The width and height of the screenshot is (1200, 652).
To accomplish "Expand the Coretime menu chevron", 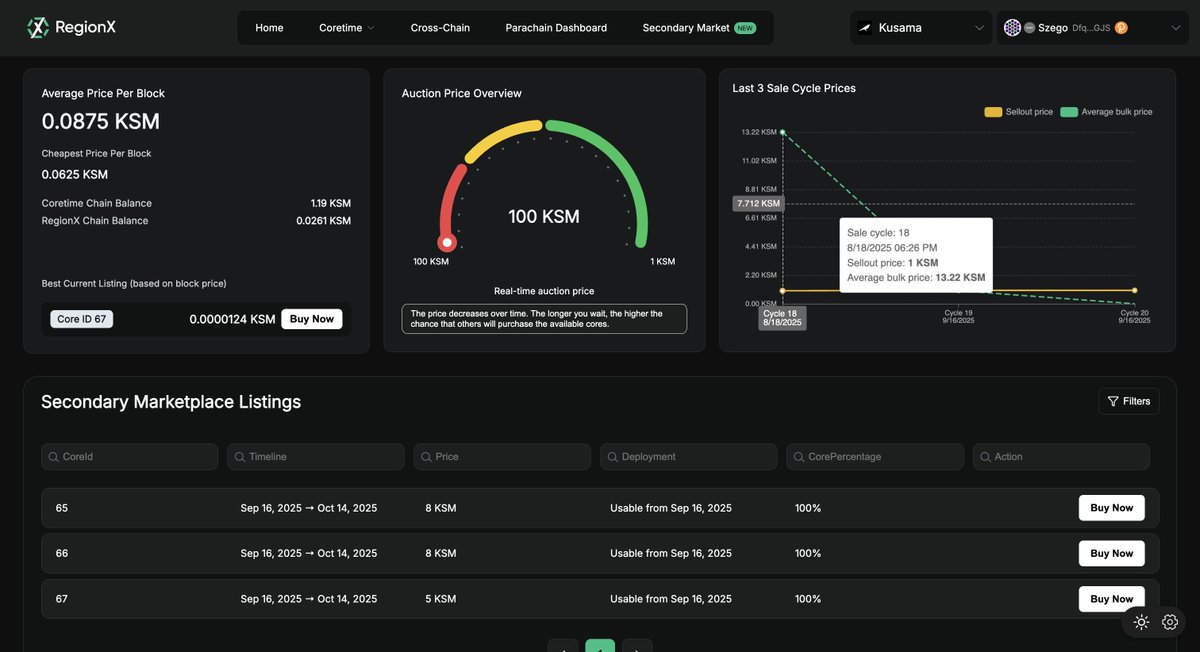I will (371, 28).
